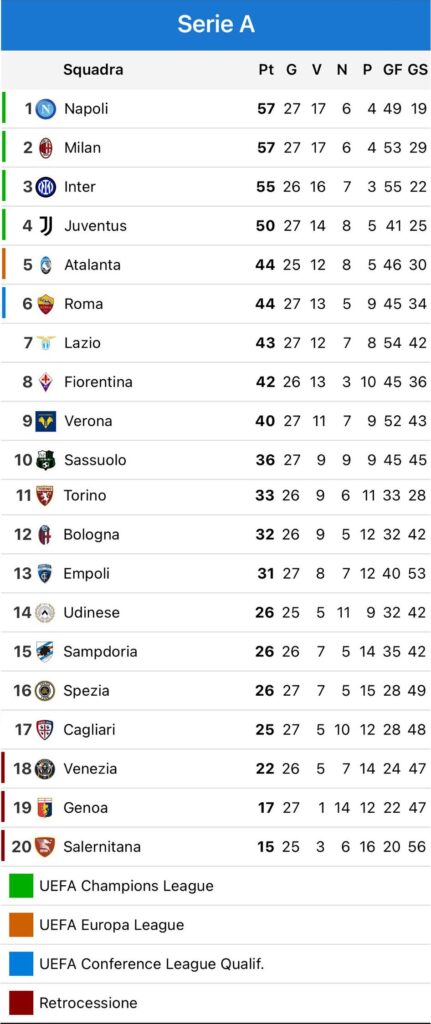Click the dark red Retrocessione swatch
431x1024 pixels.
pos(21,1002)
